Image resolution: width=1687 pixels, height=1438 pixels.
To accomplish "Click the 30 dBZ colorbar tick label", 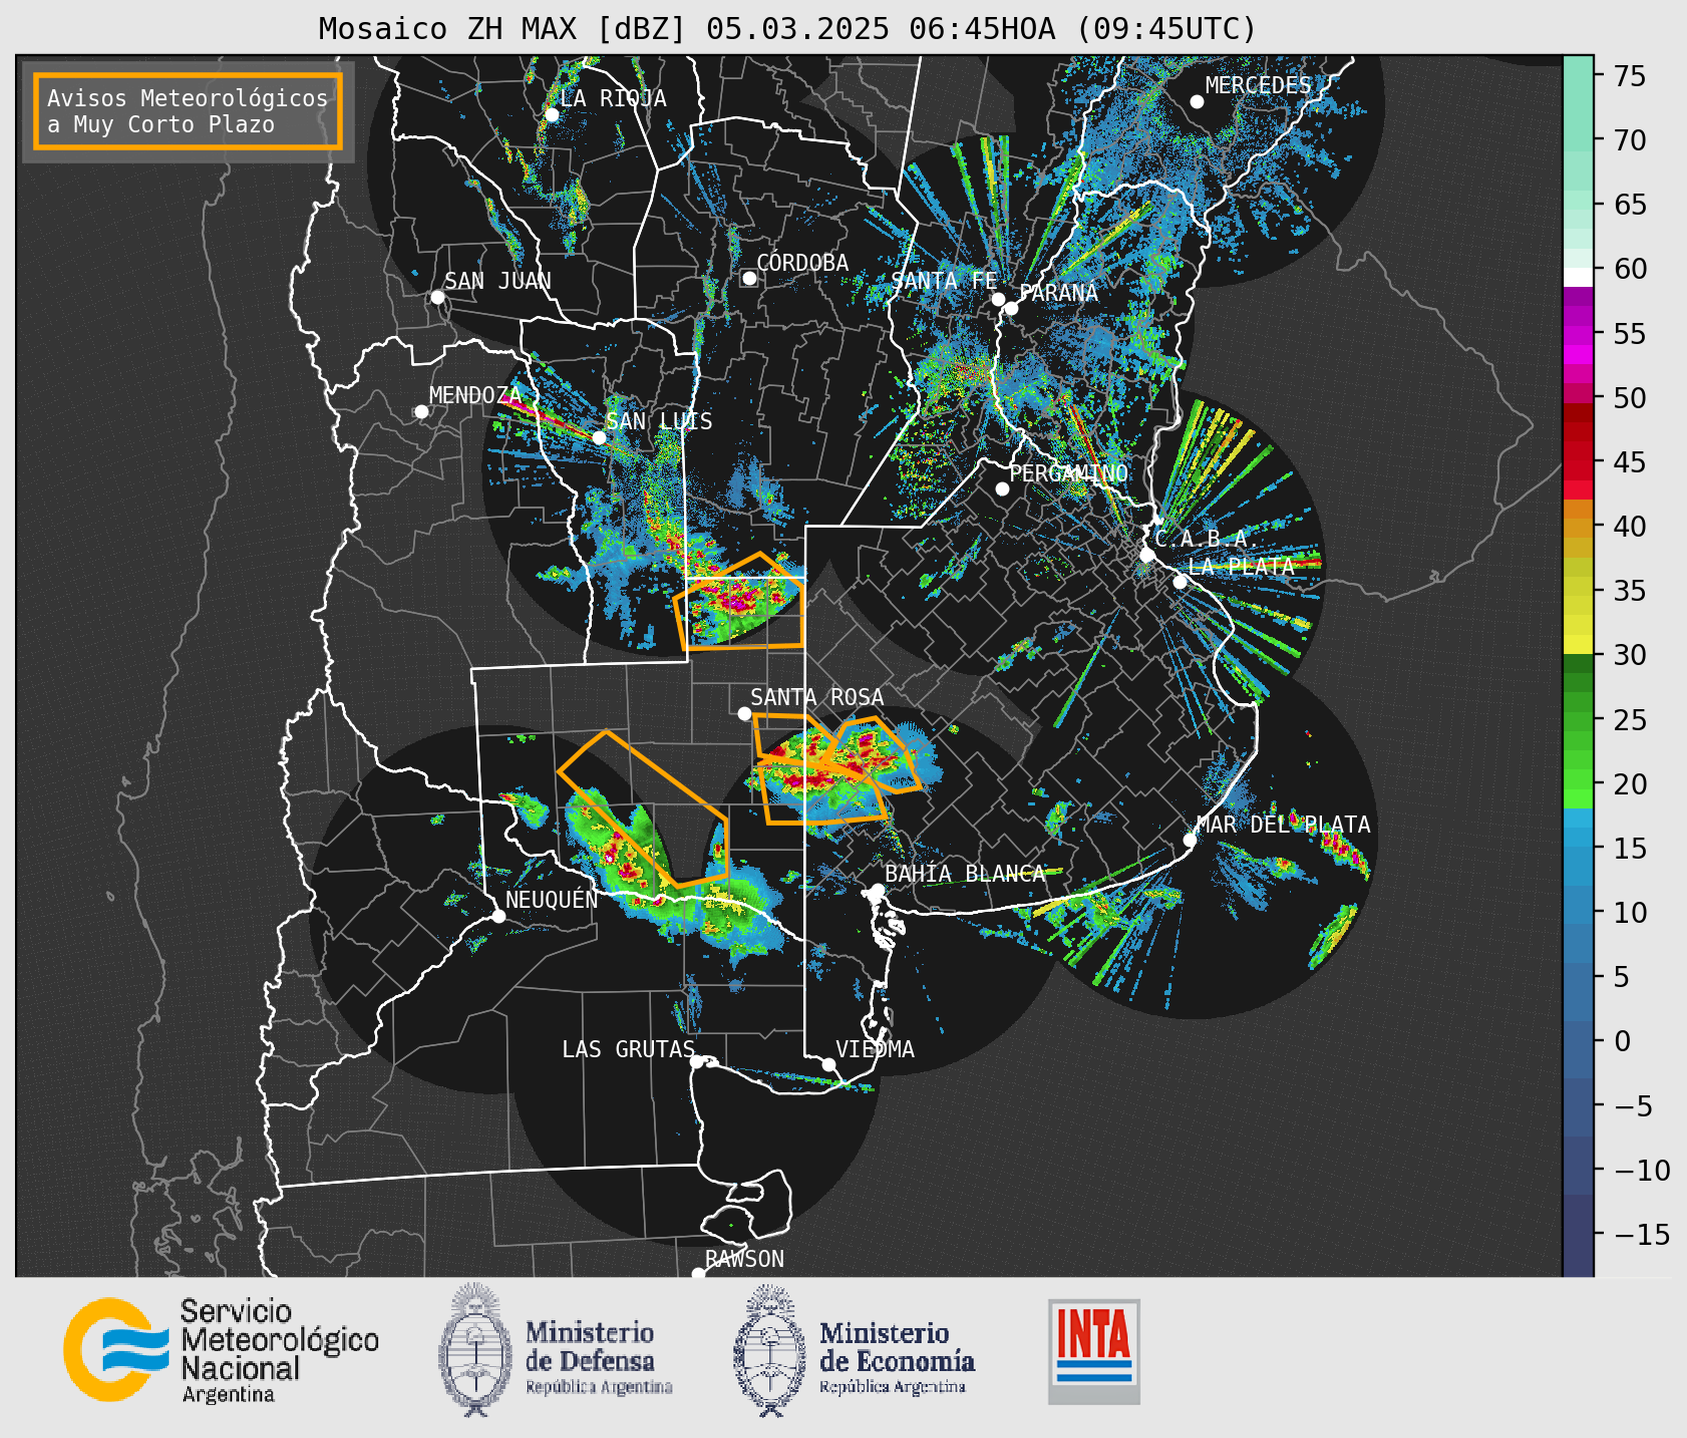I will click(x=1629, y=655).
